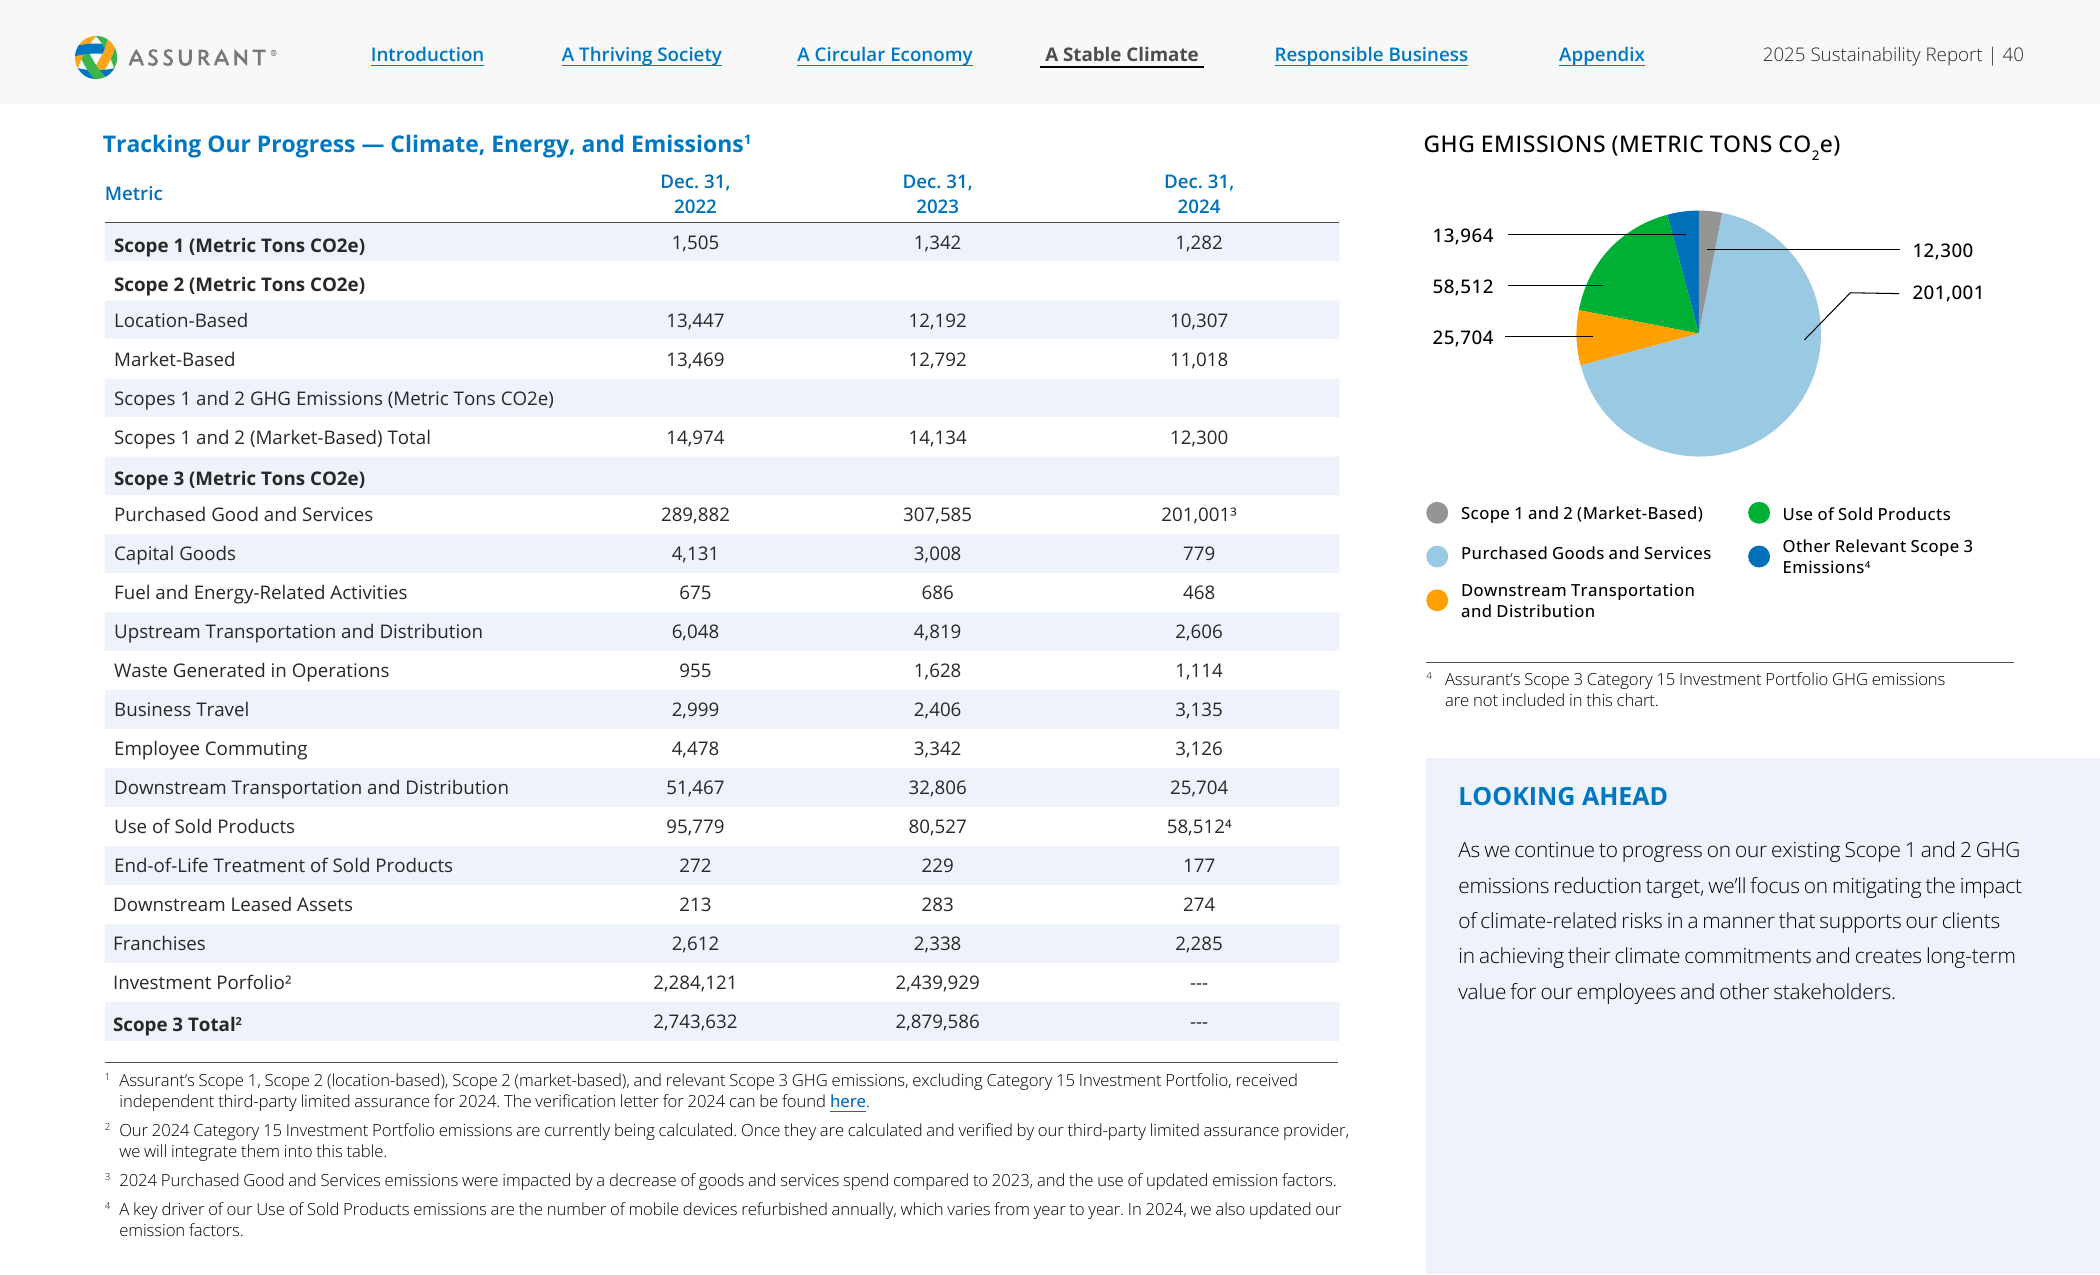Click the Business Travel row label
This screenshot has height=1275, width=2100.
181,709
